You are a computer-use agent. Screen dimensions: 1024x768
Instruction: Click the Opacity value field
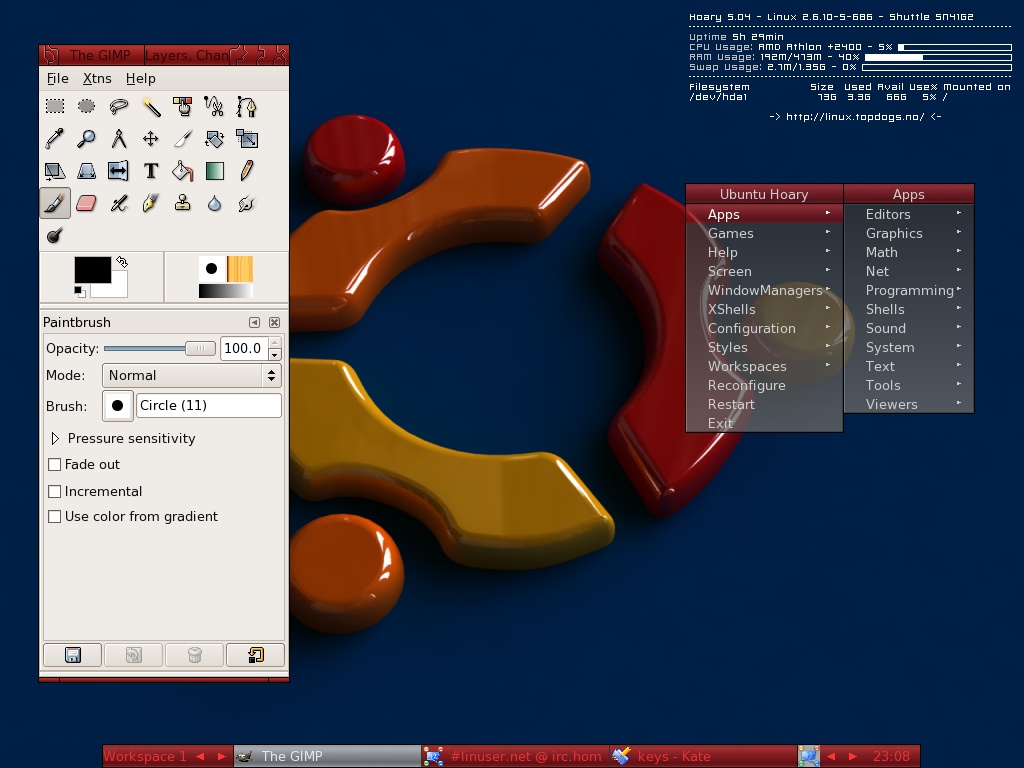[x=244, y=349]
